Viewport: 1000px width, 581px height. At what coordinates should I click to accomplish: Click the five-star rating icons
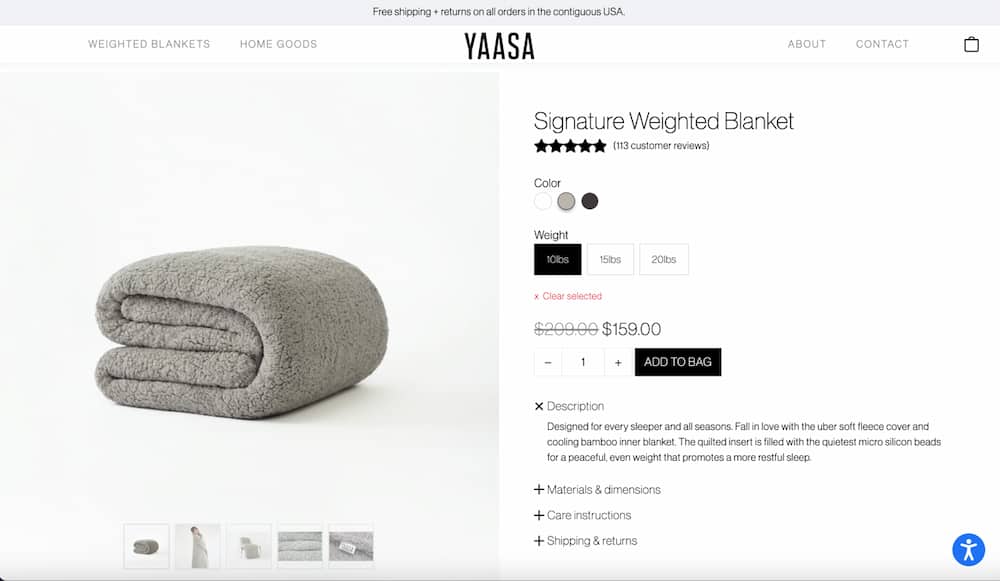point(570,146)
